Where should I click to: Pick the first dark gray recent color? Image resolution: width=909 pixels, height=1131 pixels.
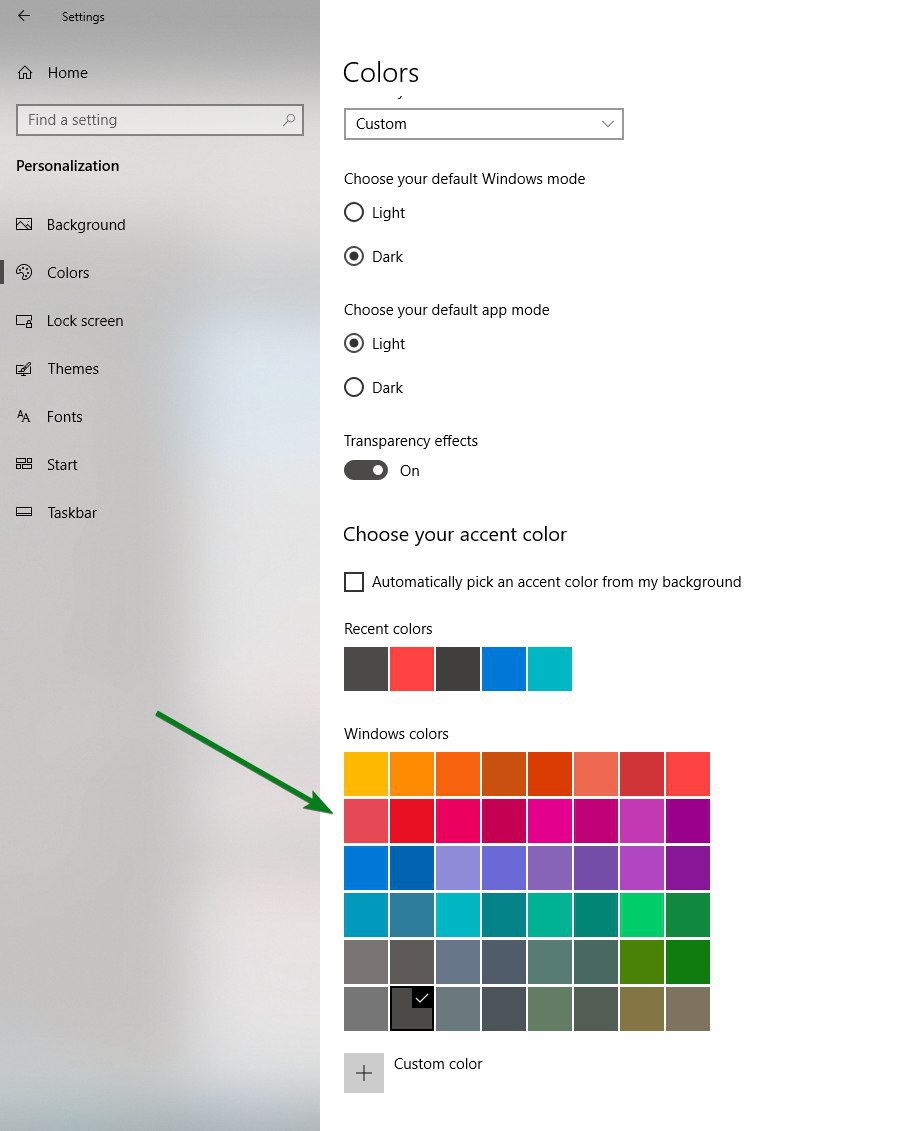tap(366, 669)
